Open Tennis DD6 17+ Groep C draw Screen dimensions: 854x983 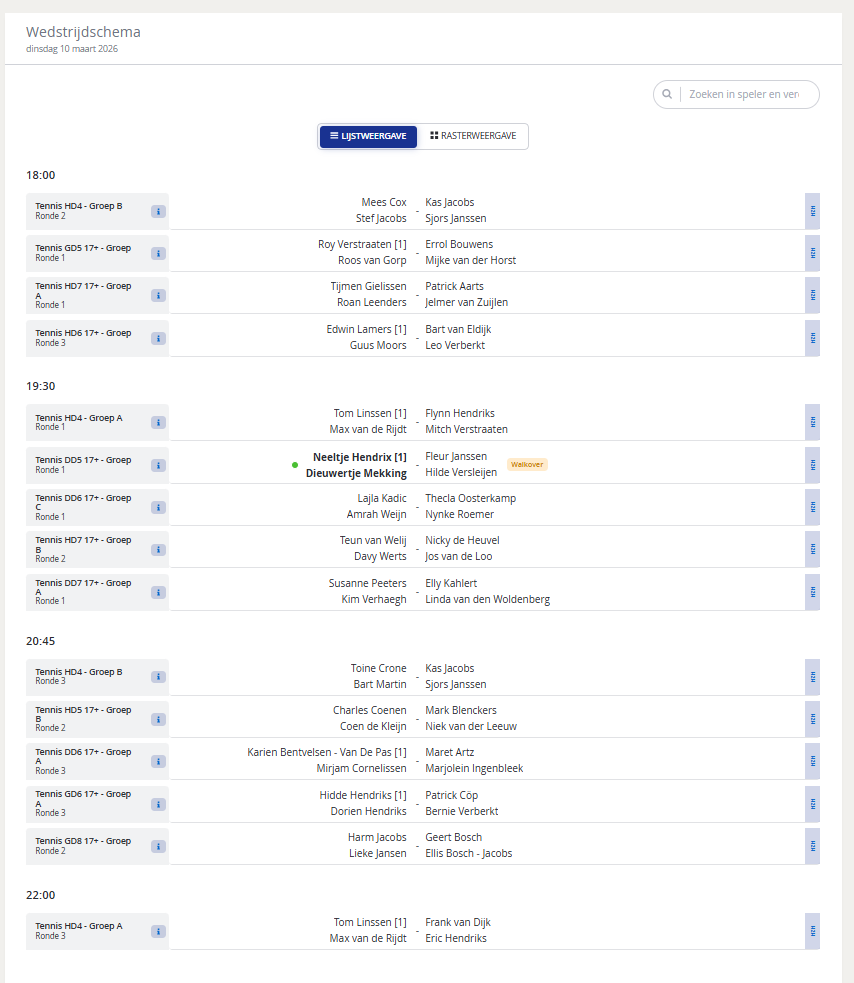click(83, 502)
